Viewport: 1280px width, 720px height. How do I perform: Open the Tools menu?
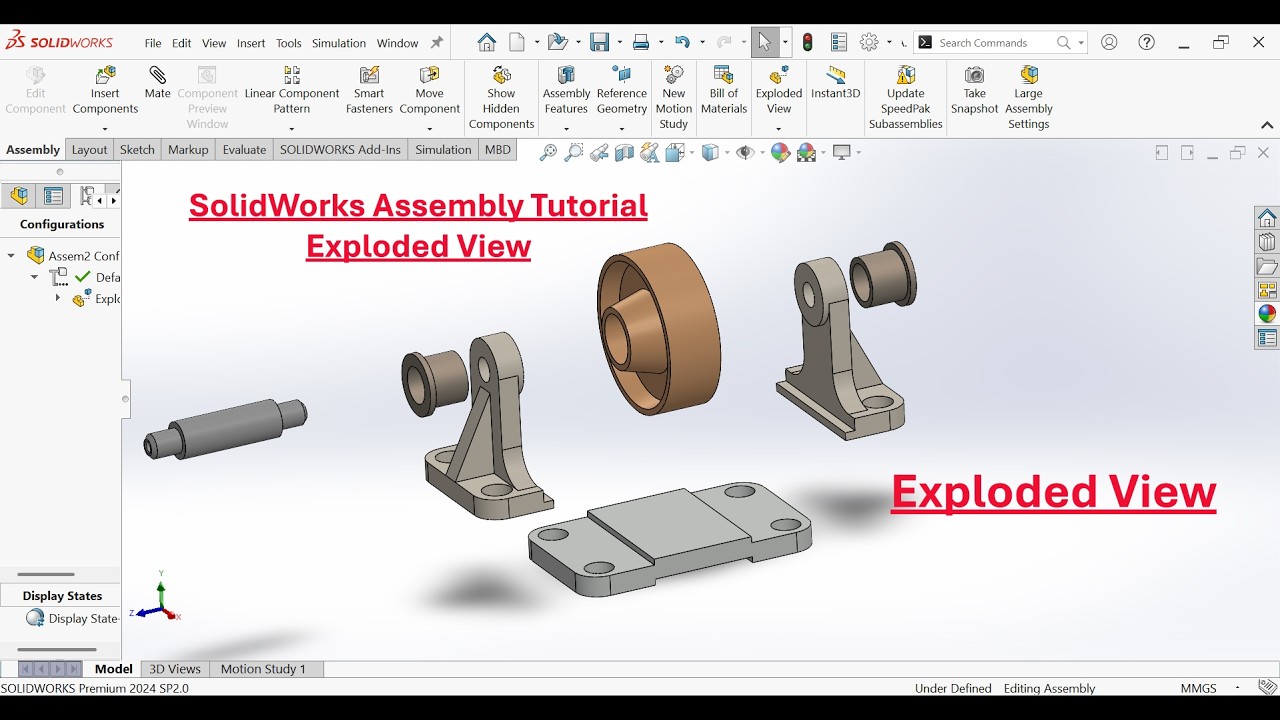(x=289, y=43)
